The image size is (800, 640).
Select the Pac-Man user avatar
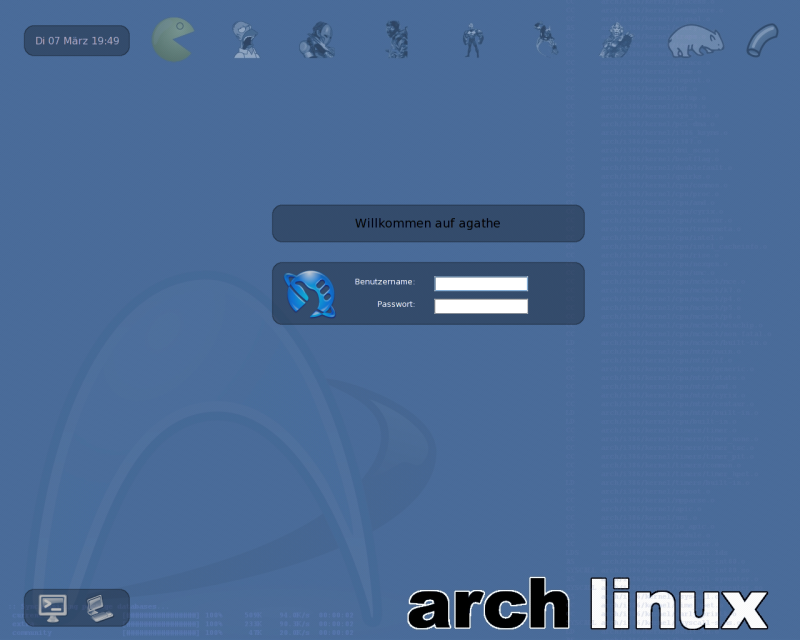(x=173, y=39)
